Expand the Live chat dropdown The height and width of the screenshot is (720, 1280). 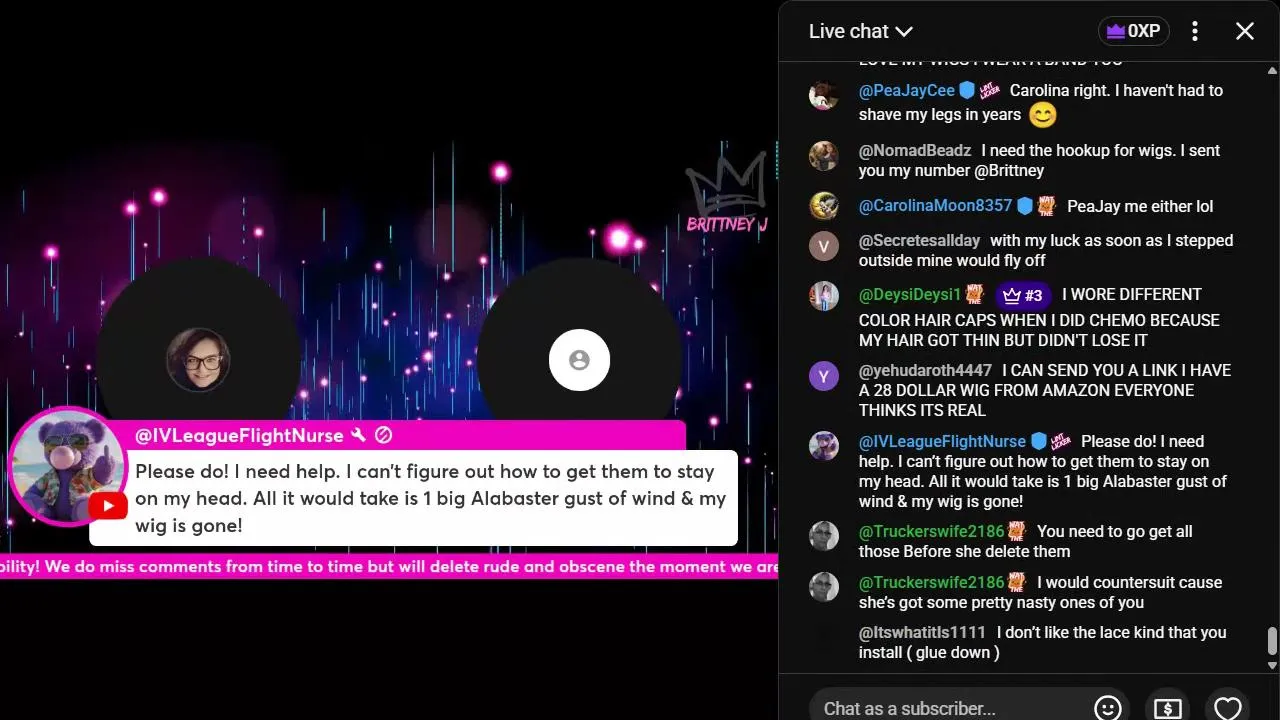point(860,31)
